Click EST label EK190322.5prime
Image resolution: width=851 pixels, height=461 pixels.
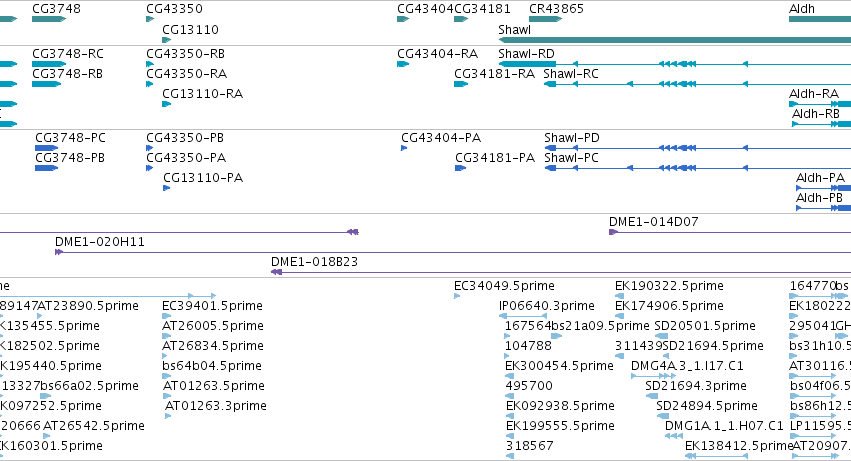(669, 286)
